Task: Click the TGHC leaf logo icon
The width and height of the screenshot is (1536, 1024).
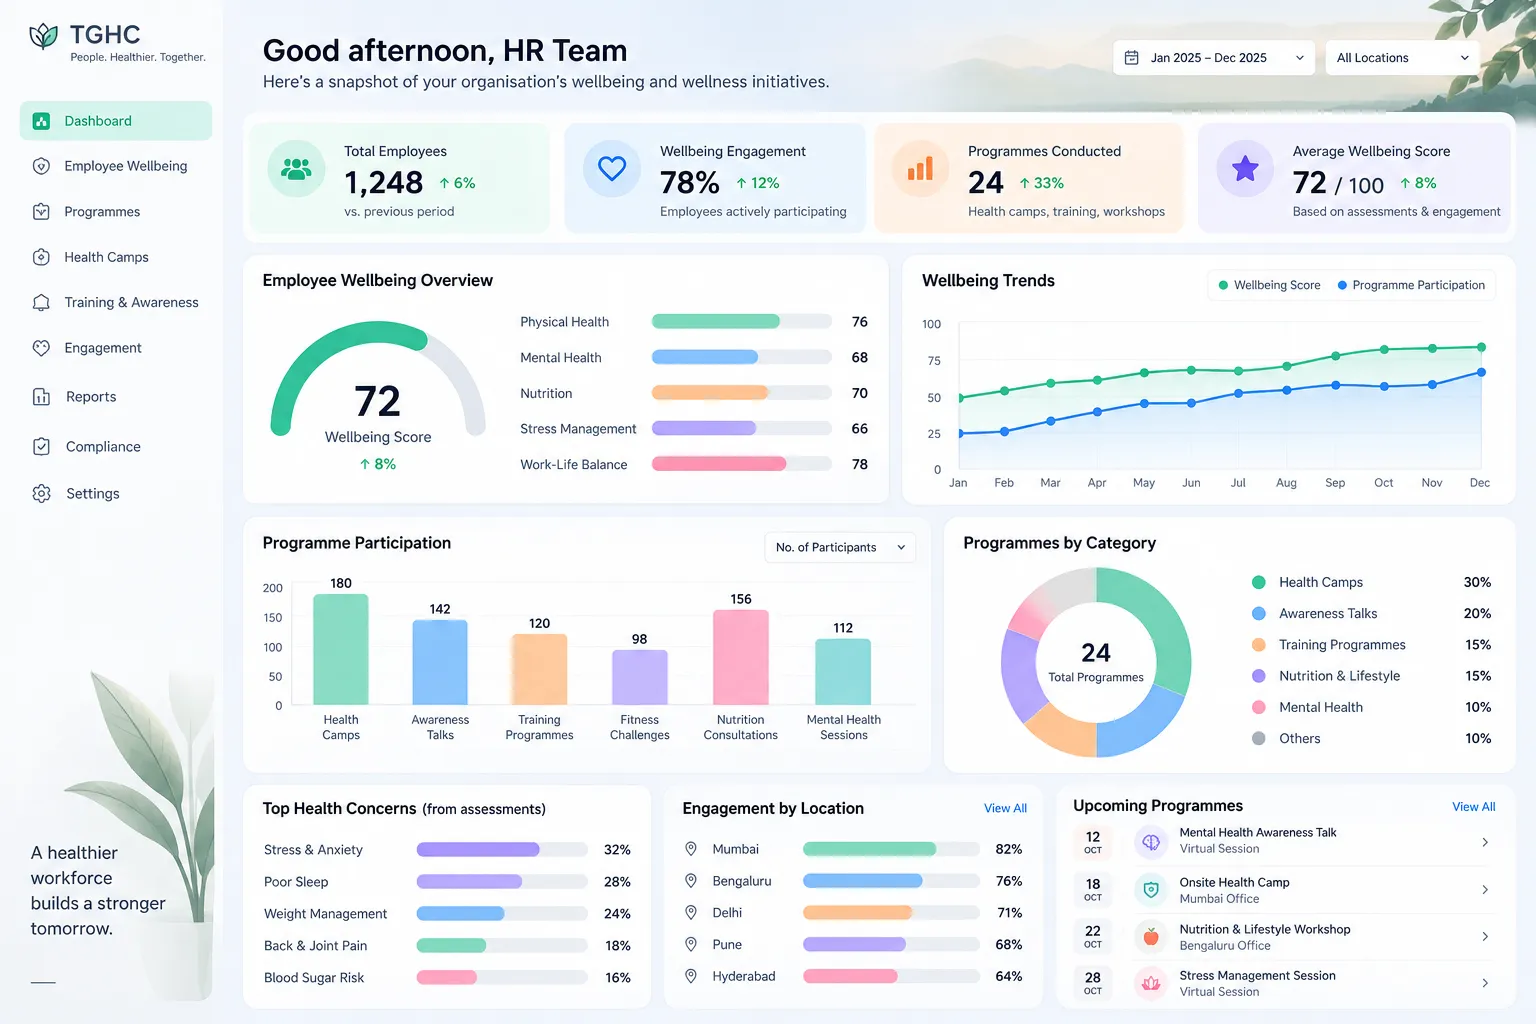Action: tap(44, 37)
